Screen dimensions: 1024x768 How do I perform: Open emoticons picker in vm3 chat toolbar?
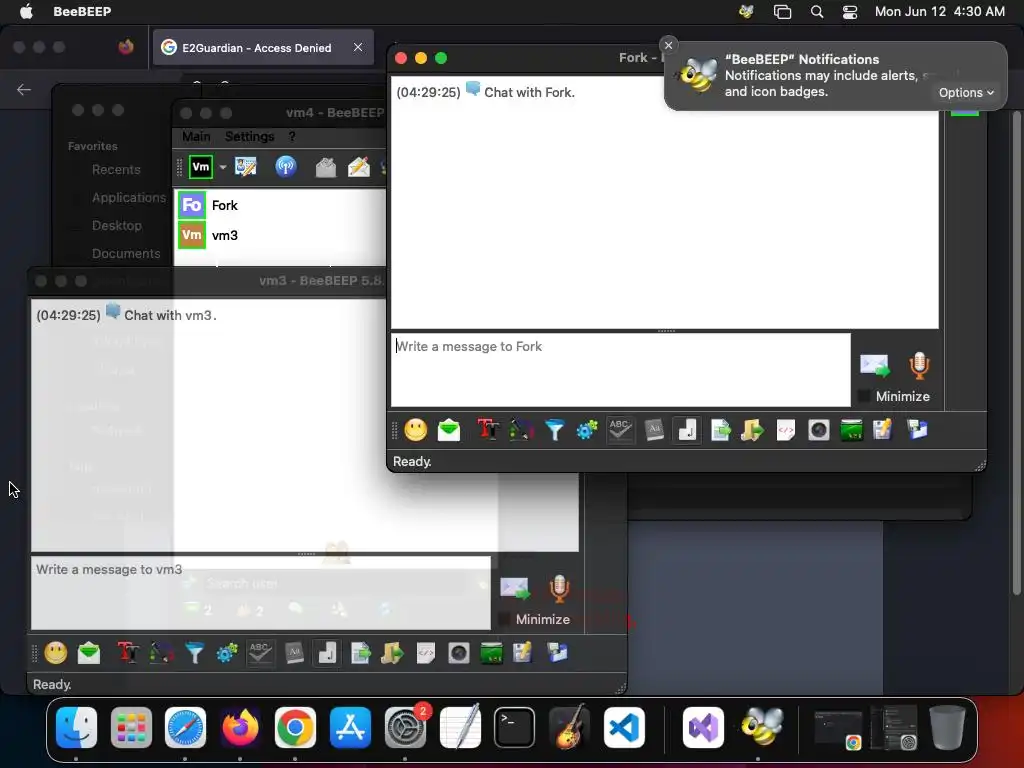pos(56,653)
